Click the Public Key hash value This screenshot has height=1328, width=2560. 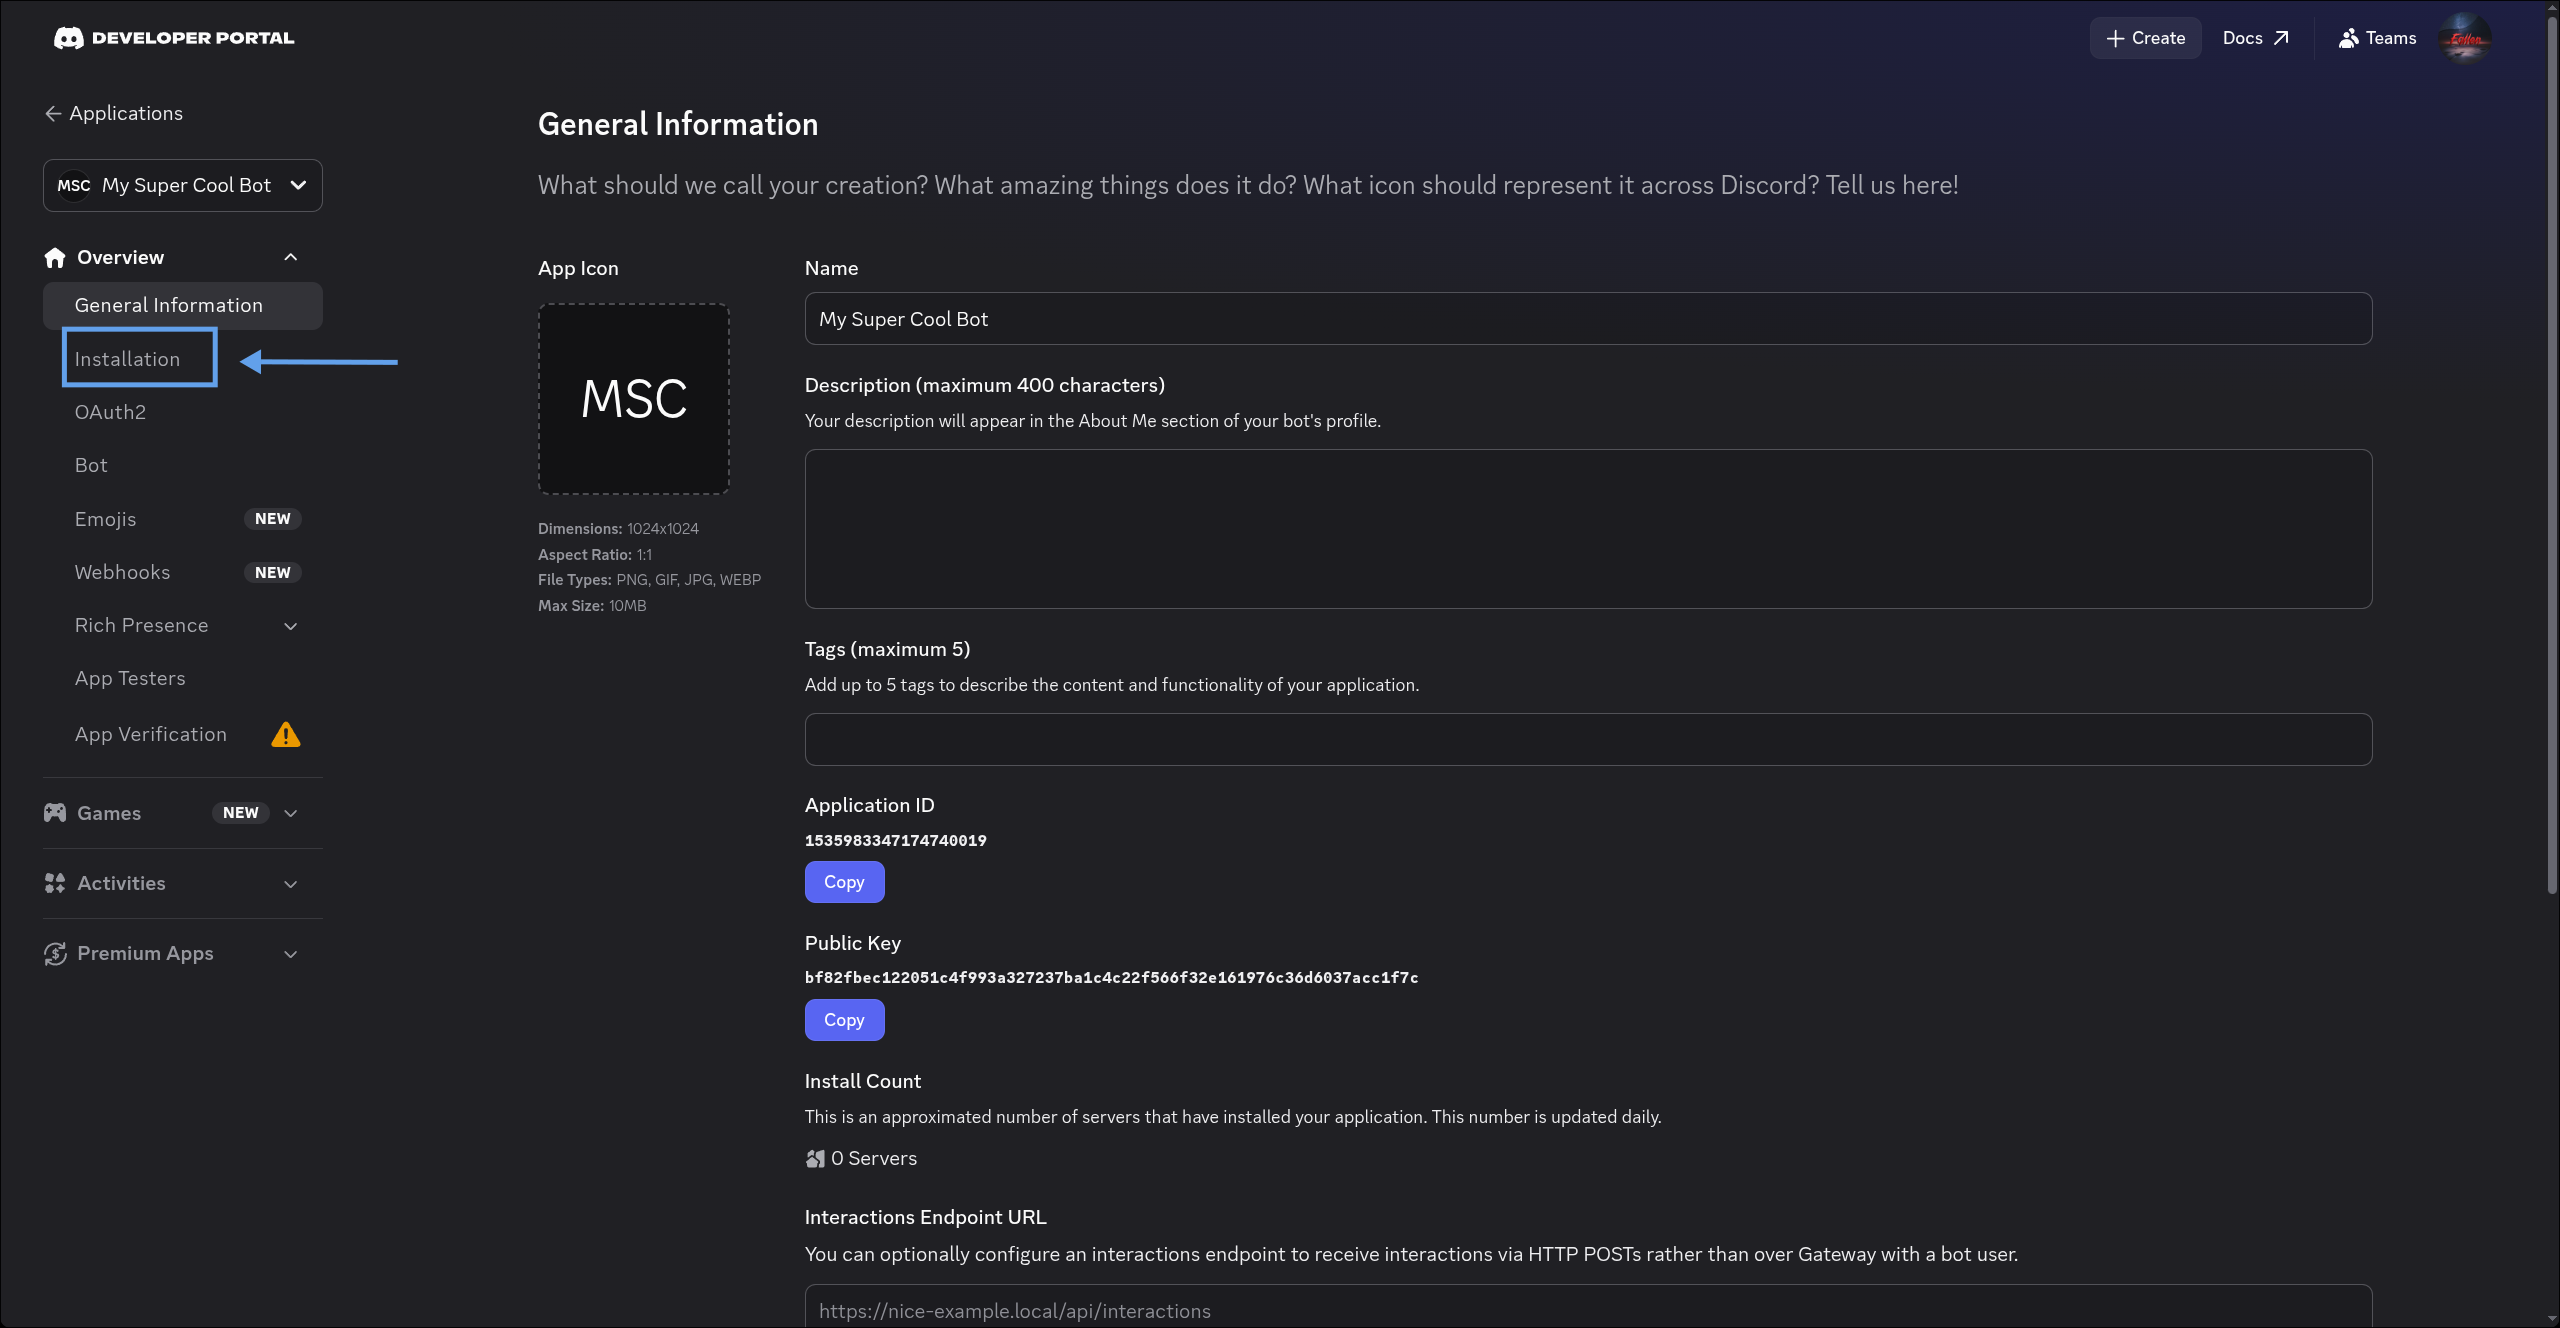coord(1112,978)
